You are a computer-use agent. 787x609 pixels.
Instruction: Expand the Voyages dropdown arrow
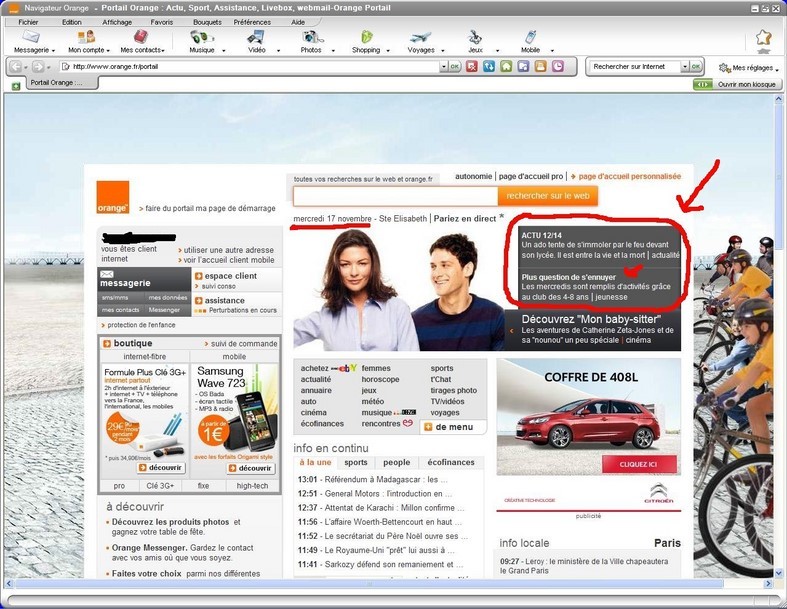[x=443, y=51]
